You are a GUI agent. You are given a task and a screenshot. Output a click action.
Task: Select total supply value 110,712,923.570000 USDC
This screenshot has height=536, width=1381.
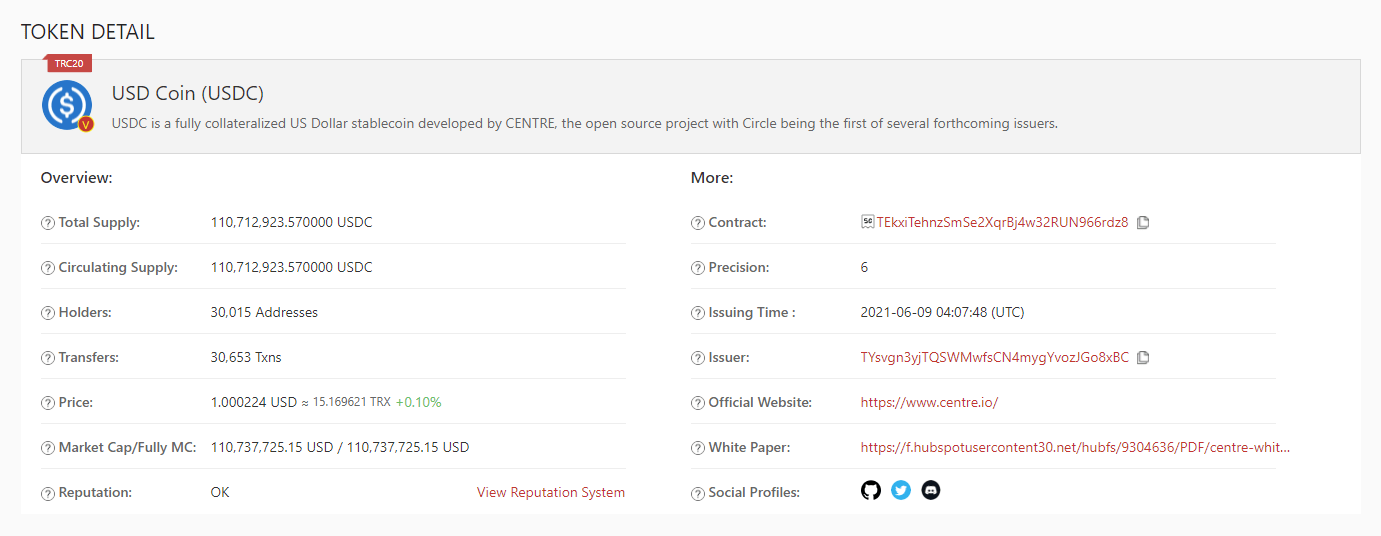(292, 222)
